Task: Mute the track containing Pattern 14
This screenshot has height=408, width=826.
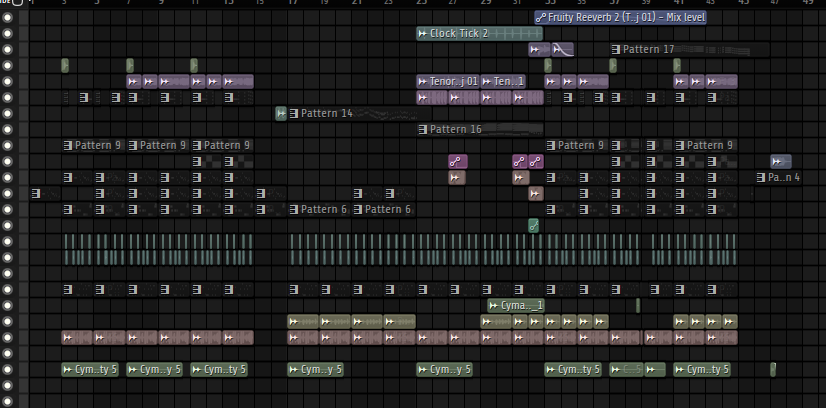Action: pos(7,114)
